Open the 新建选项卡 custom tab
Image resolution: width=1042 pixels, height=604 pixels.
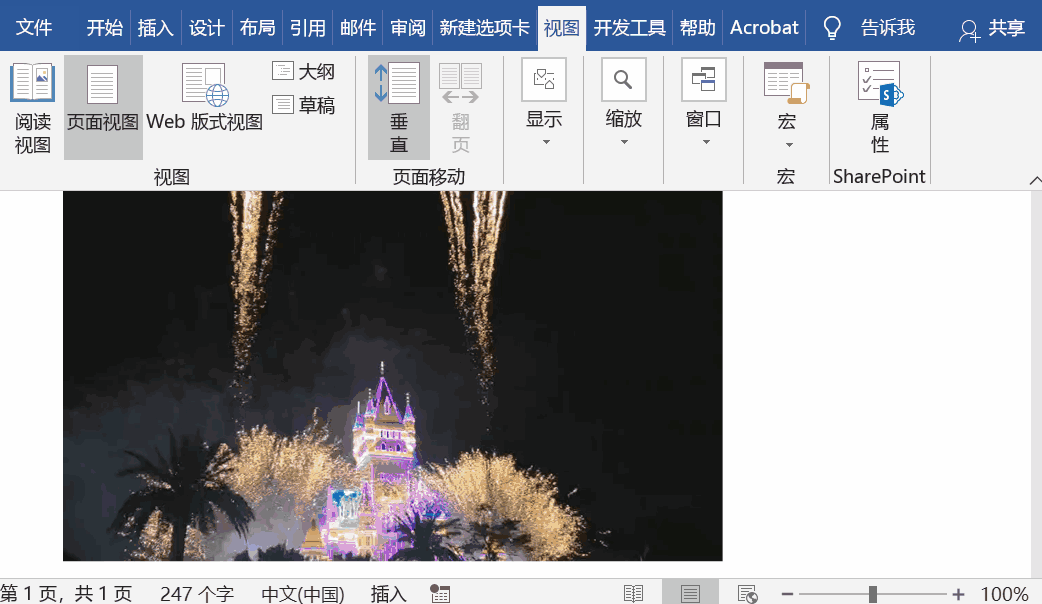[x=484, y=28]
